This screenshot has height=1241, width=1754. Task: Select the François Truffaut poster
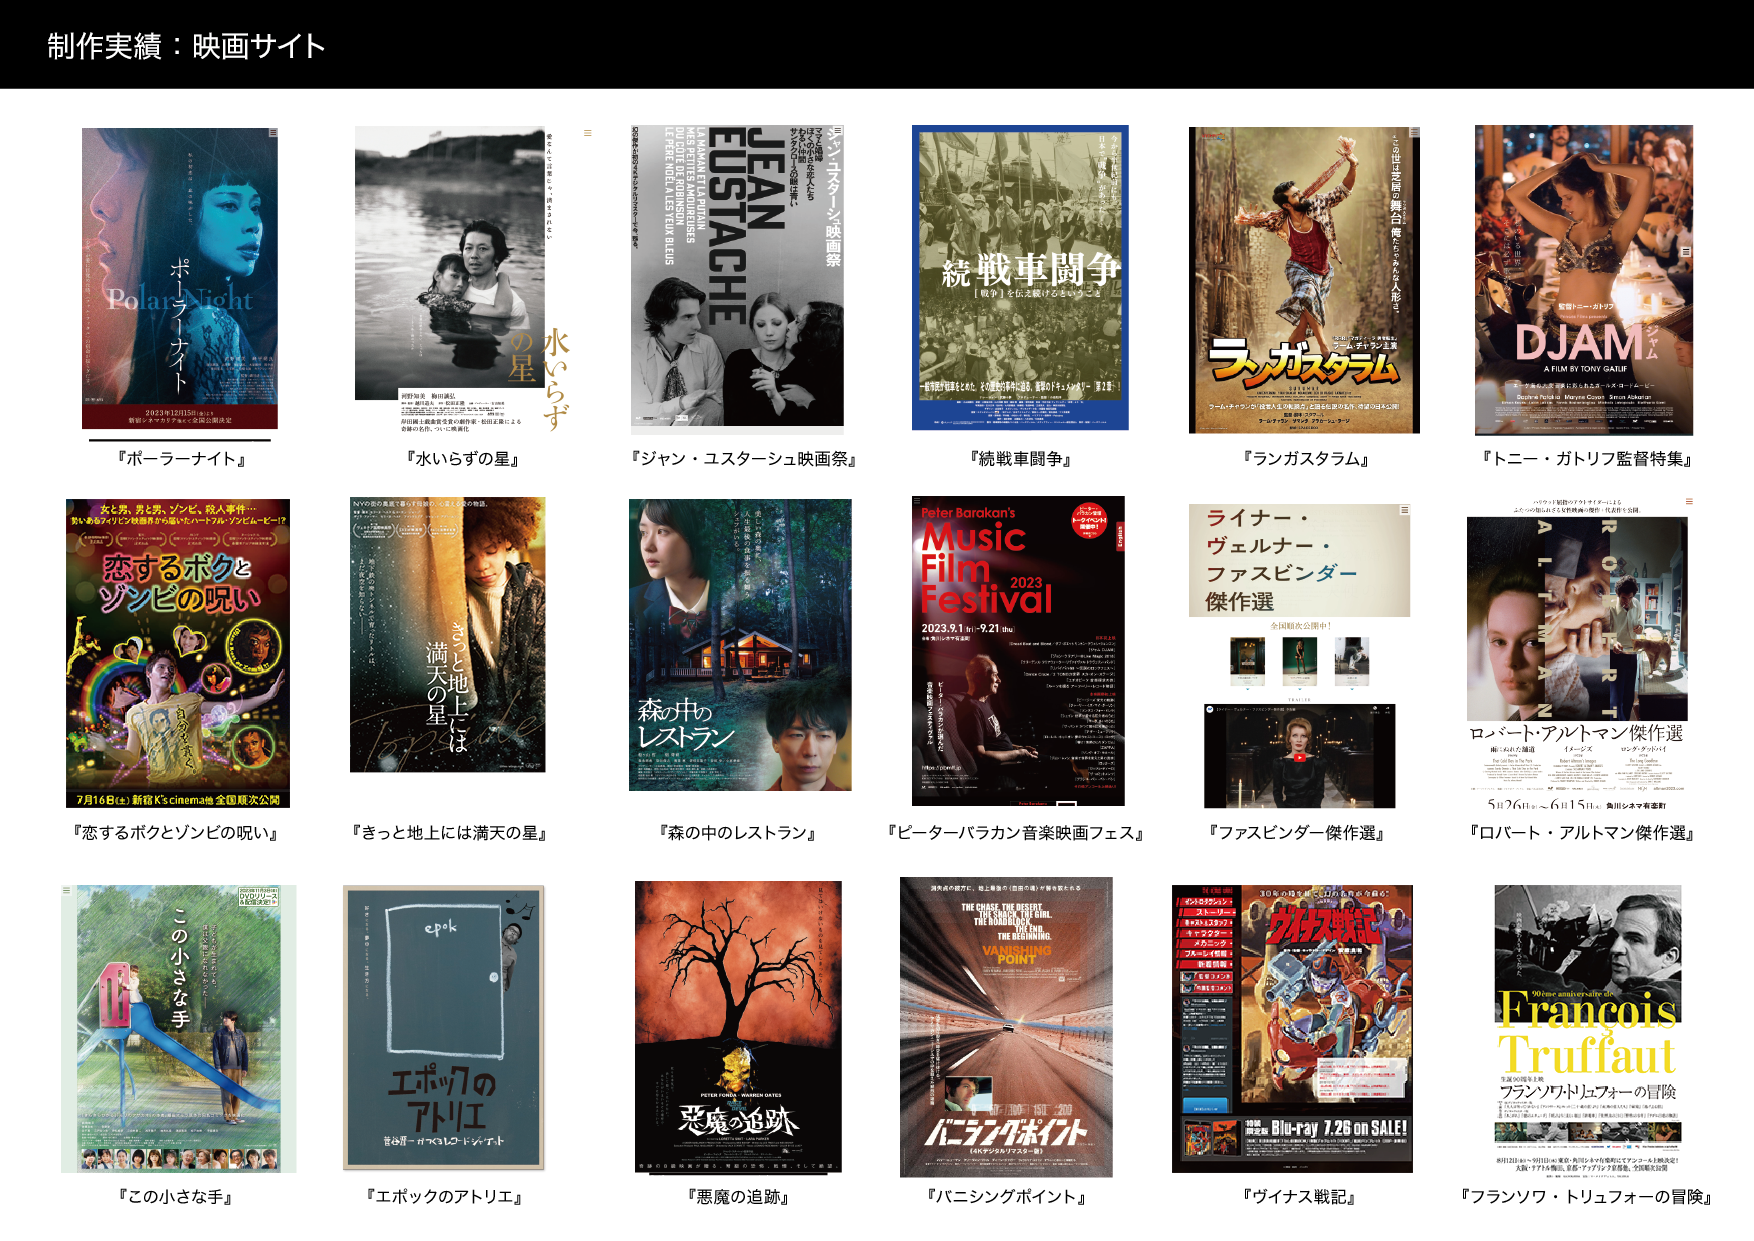tap(1587, 1026)
